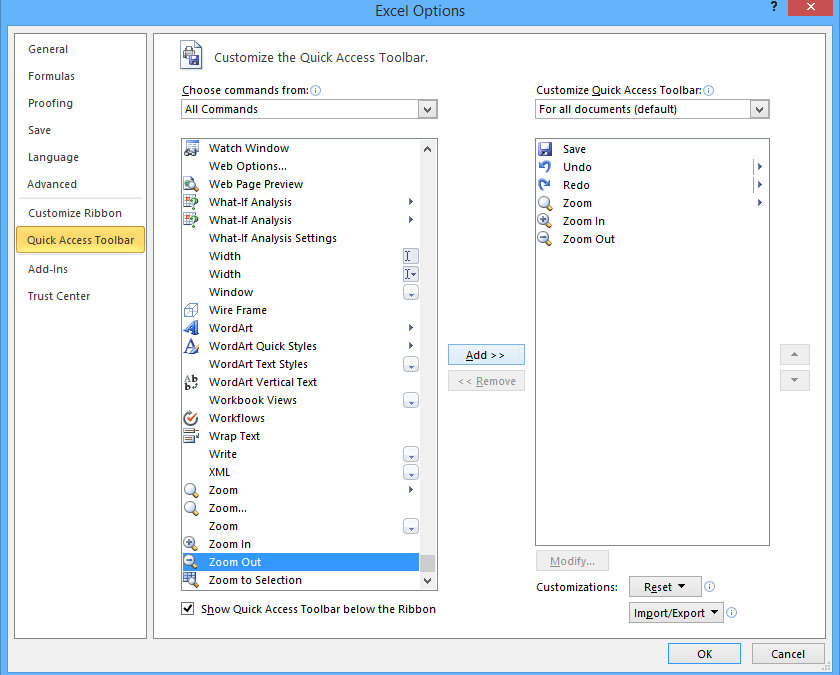This screenshot has height=675, width=840.
Task: Click the help question mark icon
Action: pyautogui.click(x=774, y=8)
